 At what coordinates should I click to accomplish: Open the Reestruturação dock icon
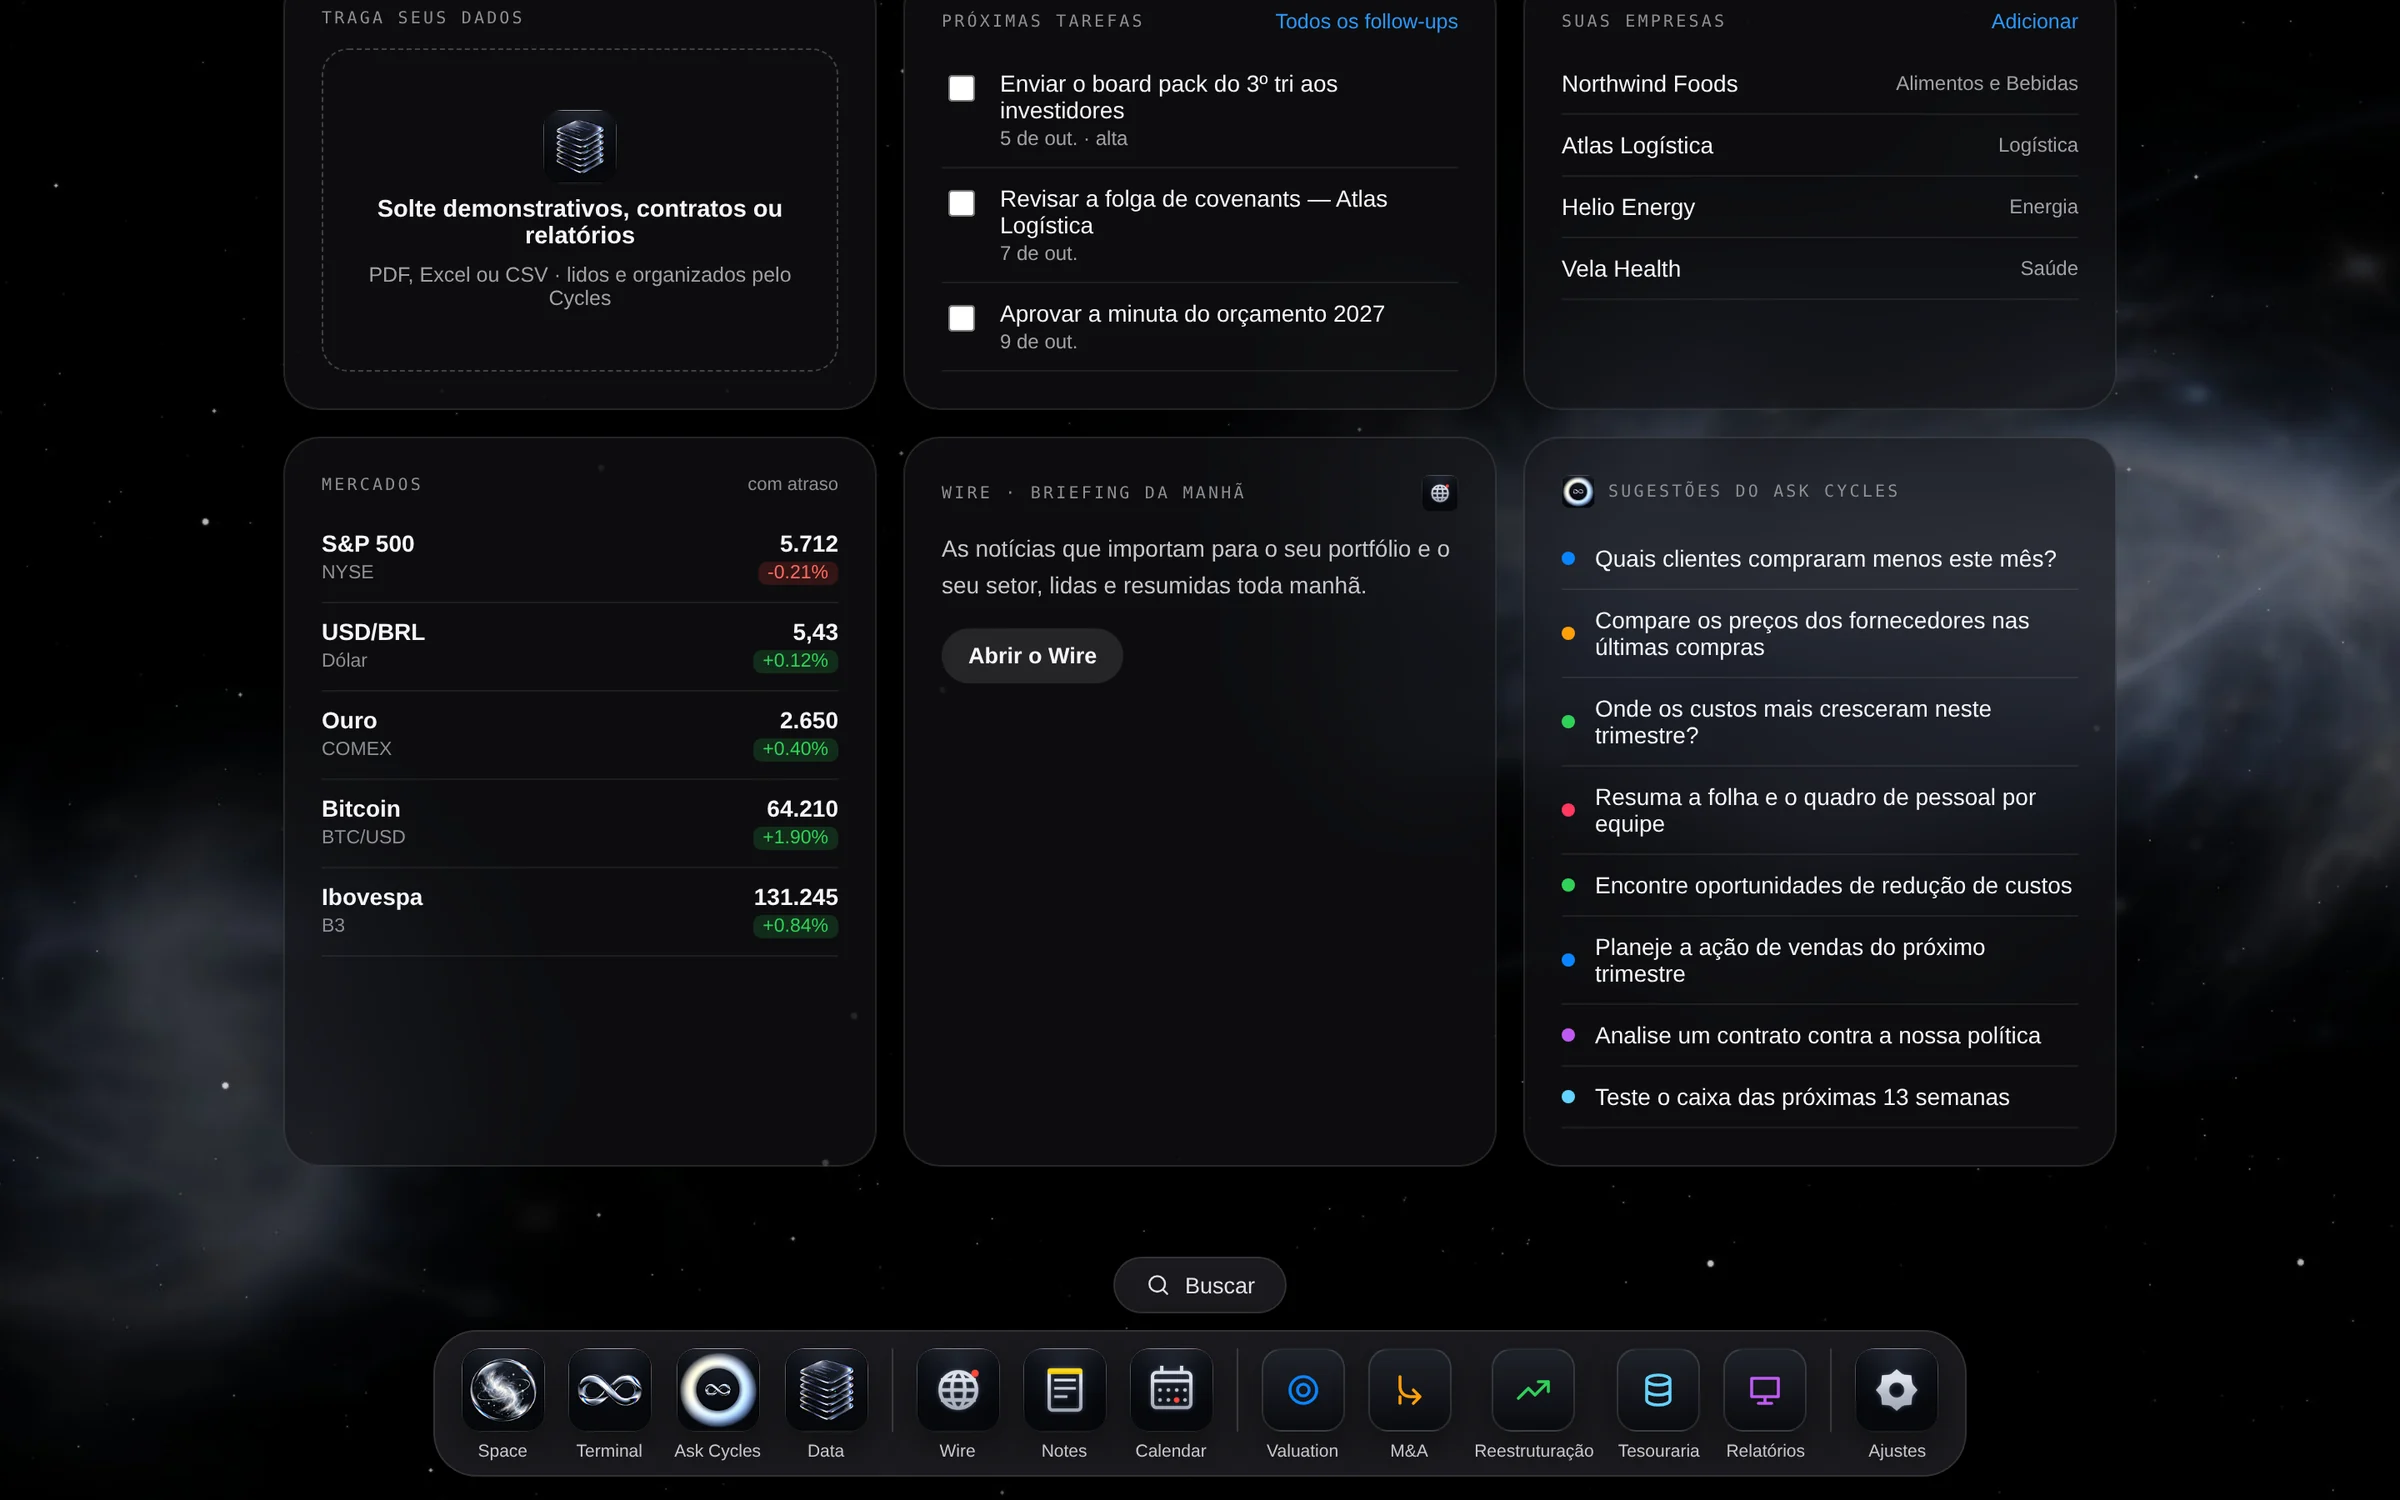tap(1533, 1389)
